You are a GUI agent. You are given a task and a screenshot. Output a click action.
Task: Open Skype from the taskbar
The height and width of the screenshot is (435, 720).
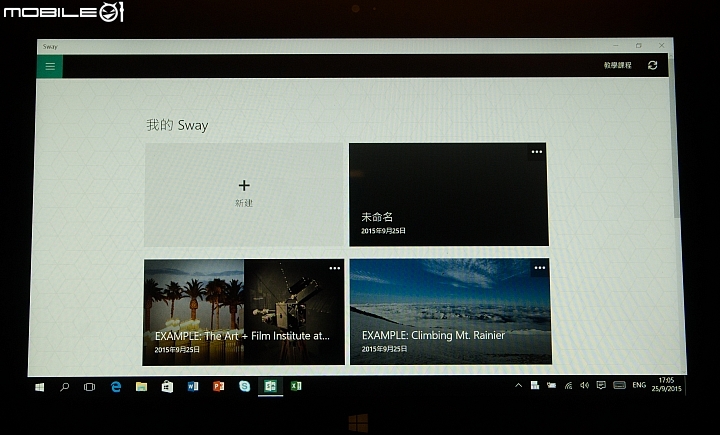(x=244, y=386)
